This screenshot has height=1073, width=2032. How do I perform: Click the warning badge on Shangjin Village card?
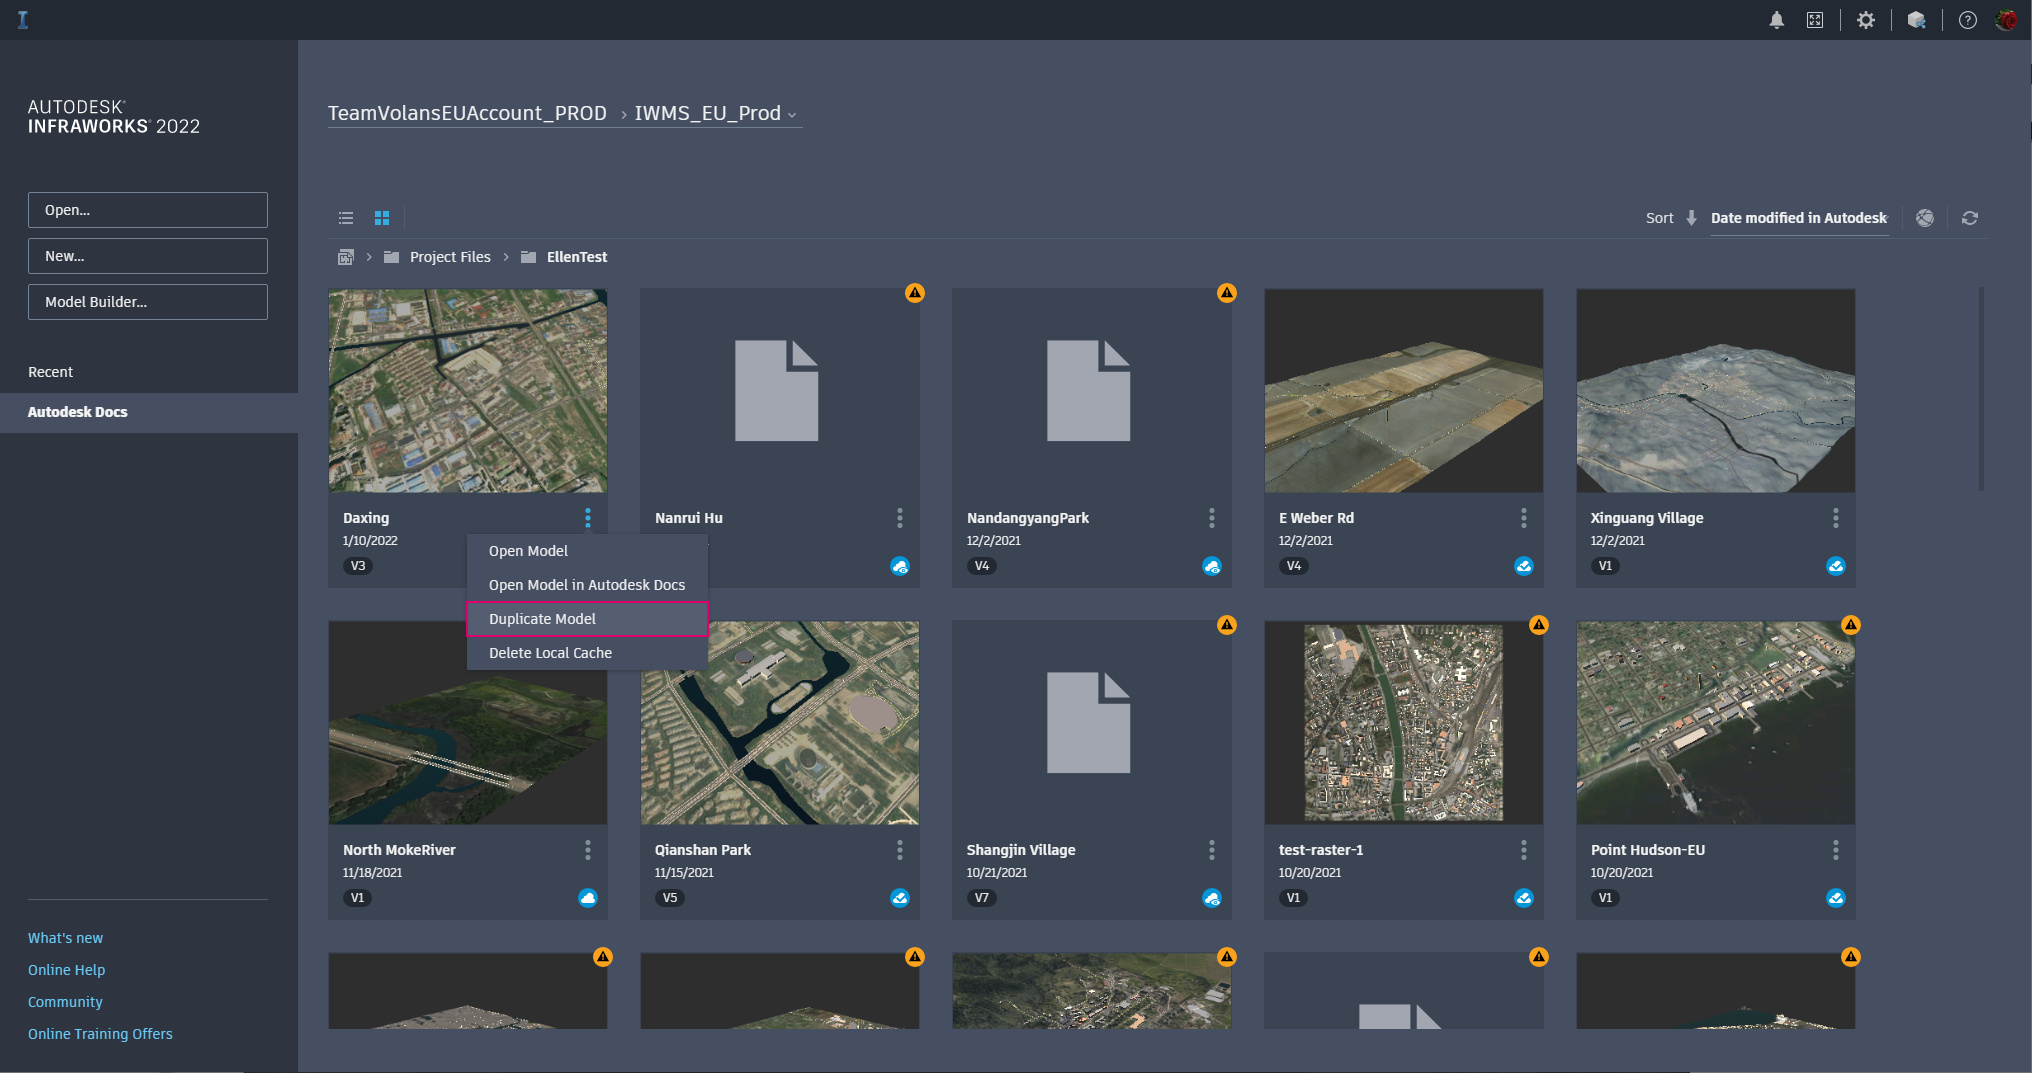point(1227,624)
